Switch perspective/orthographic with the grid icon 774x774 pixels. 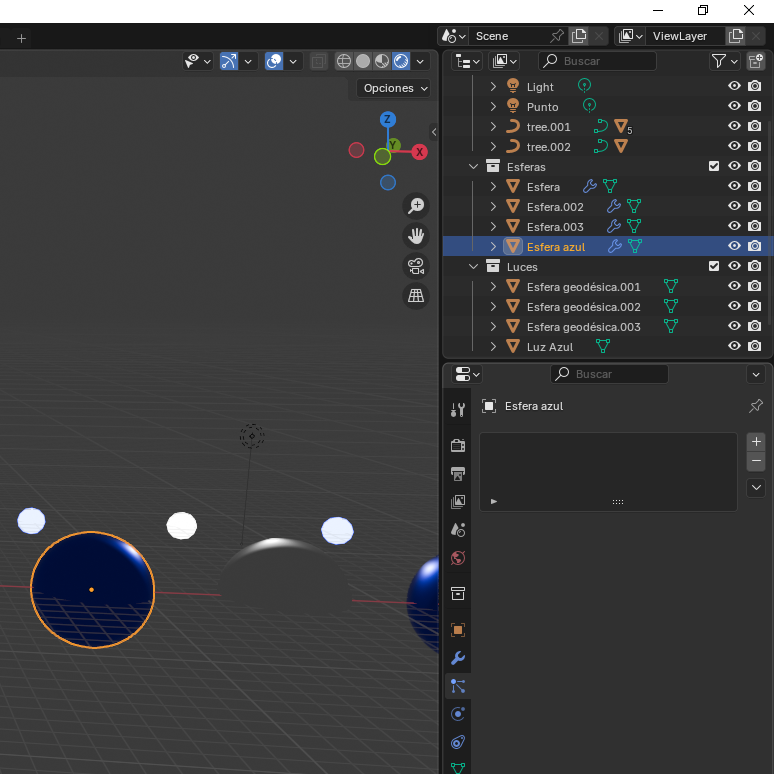(416, 296)
